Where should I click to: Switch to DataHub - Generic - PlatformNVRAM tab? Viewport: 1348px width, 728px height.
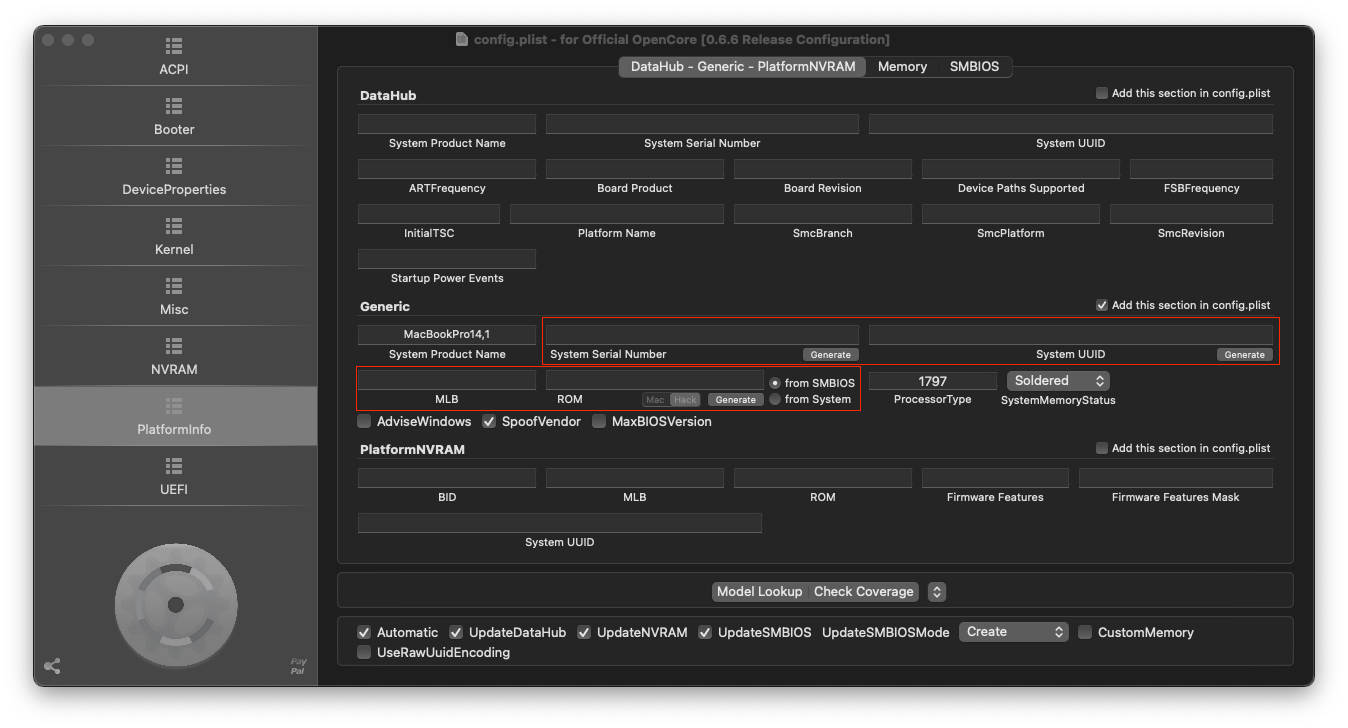pos(743,66)
